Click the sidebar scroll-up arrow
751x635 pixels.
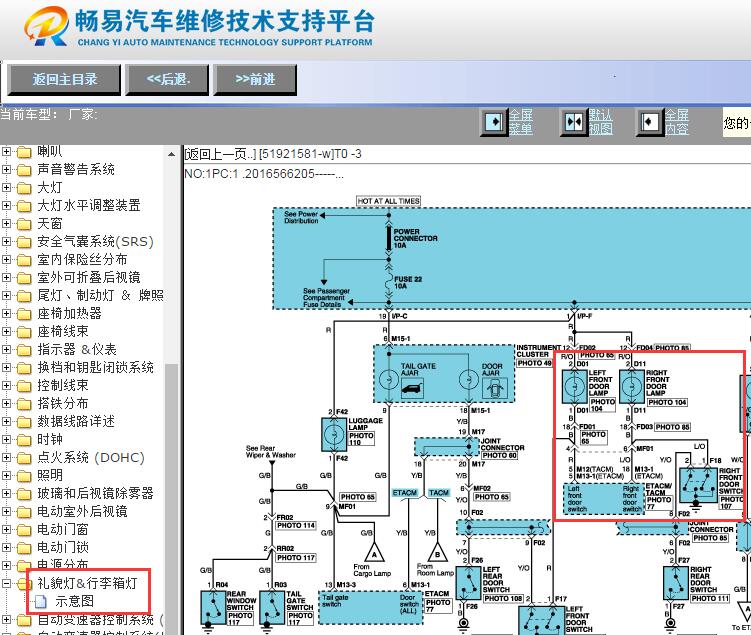pos(171,154)
